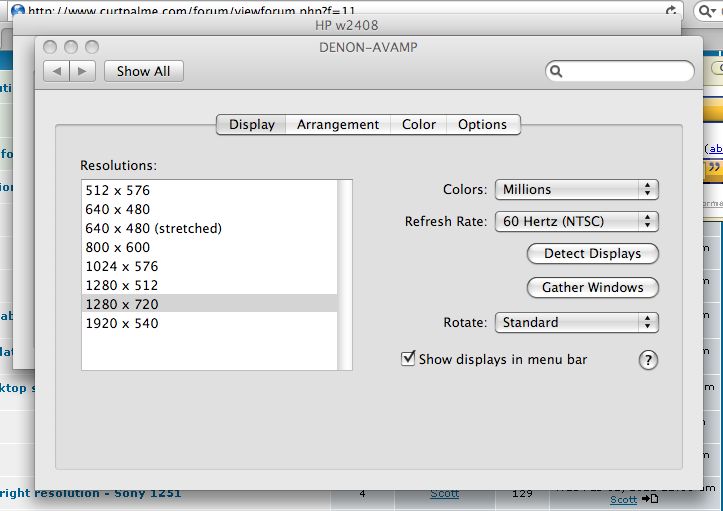Zoom the DENON-AVAMP window
Viewport: 723px width, 511px height.
point(92,47)
